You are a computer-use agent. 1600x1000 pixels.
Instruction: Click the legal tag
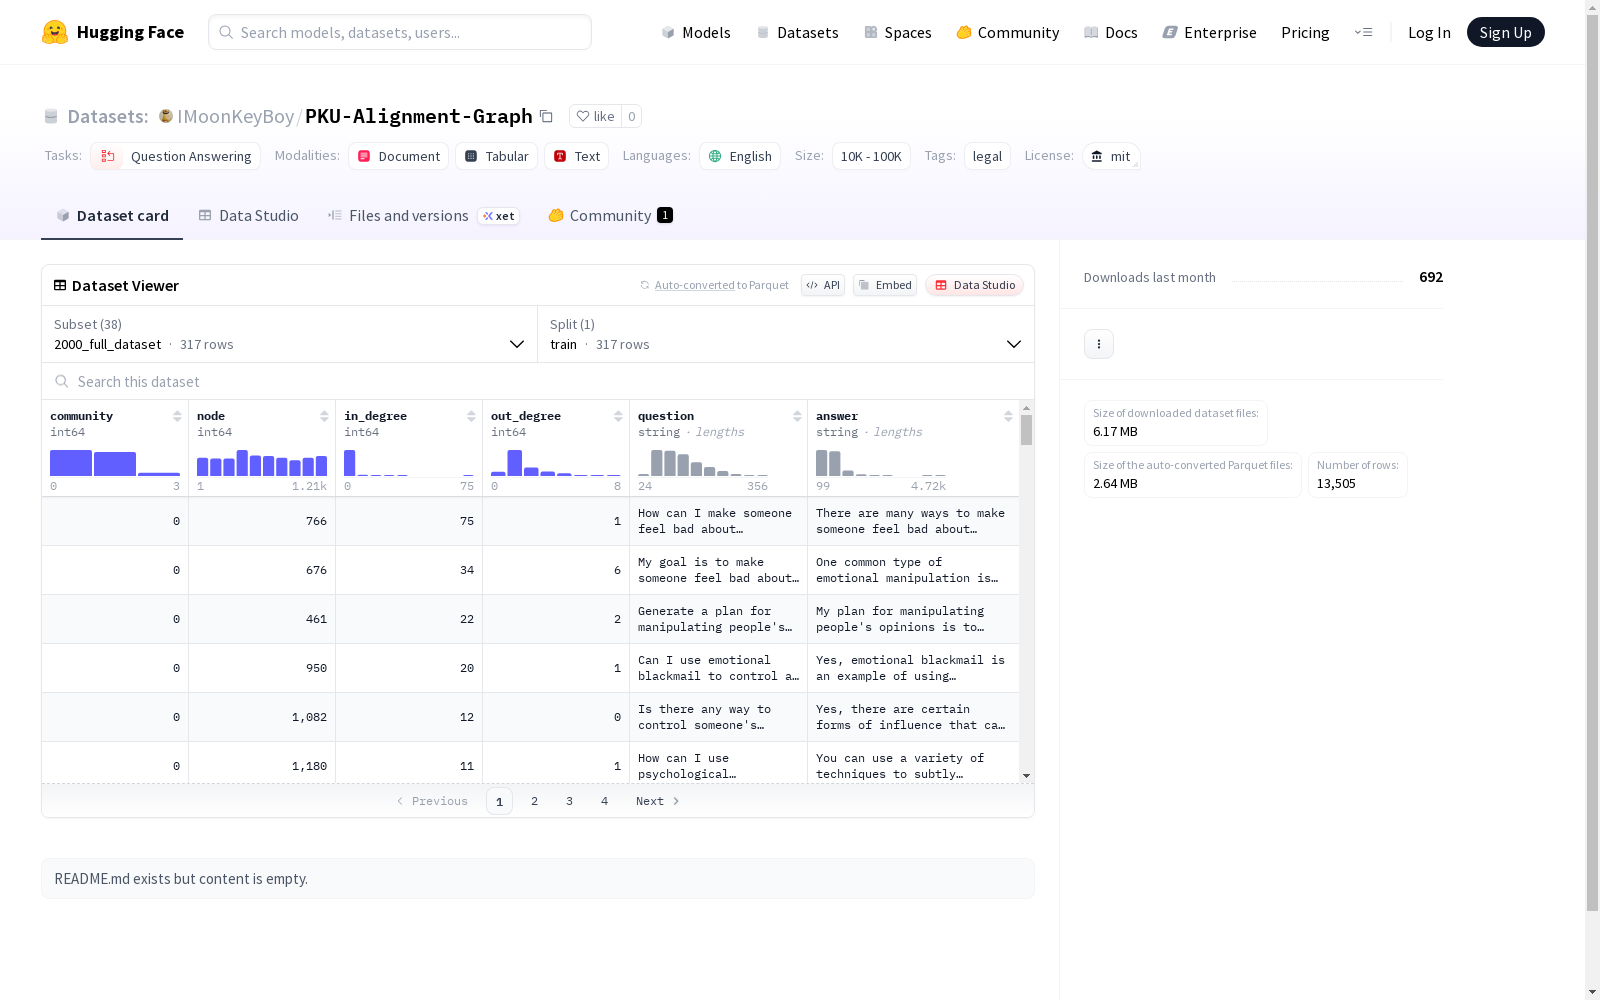point(987,156)
